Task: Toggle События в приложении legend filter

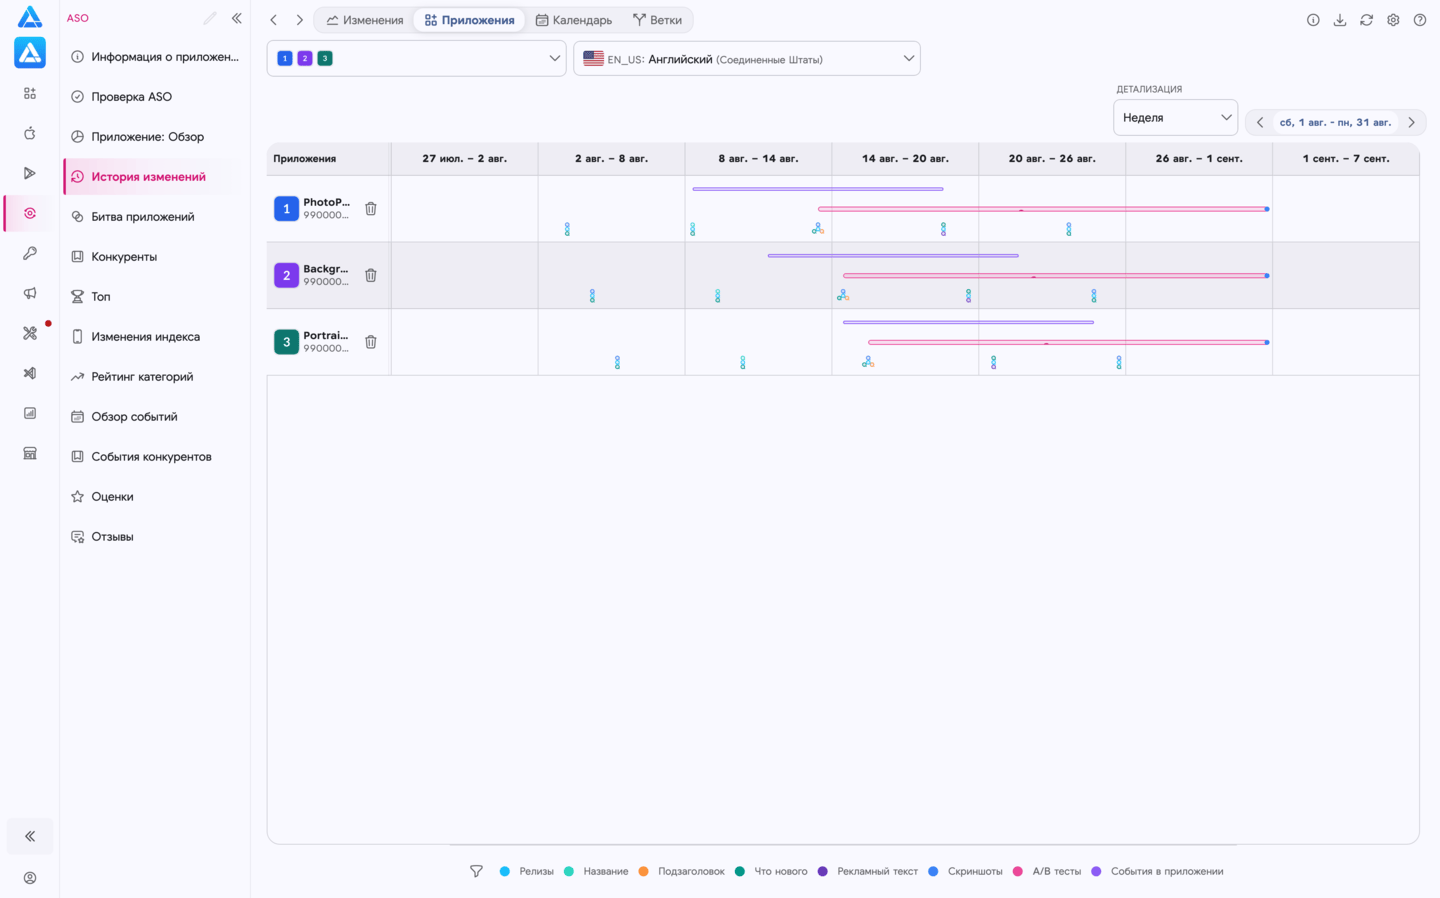Action: click(1157, 871)
